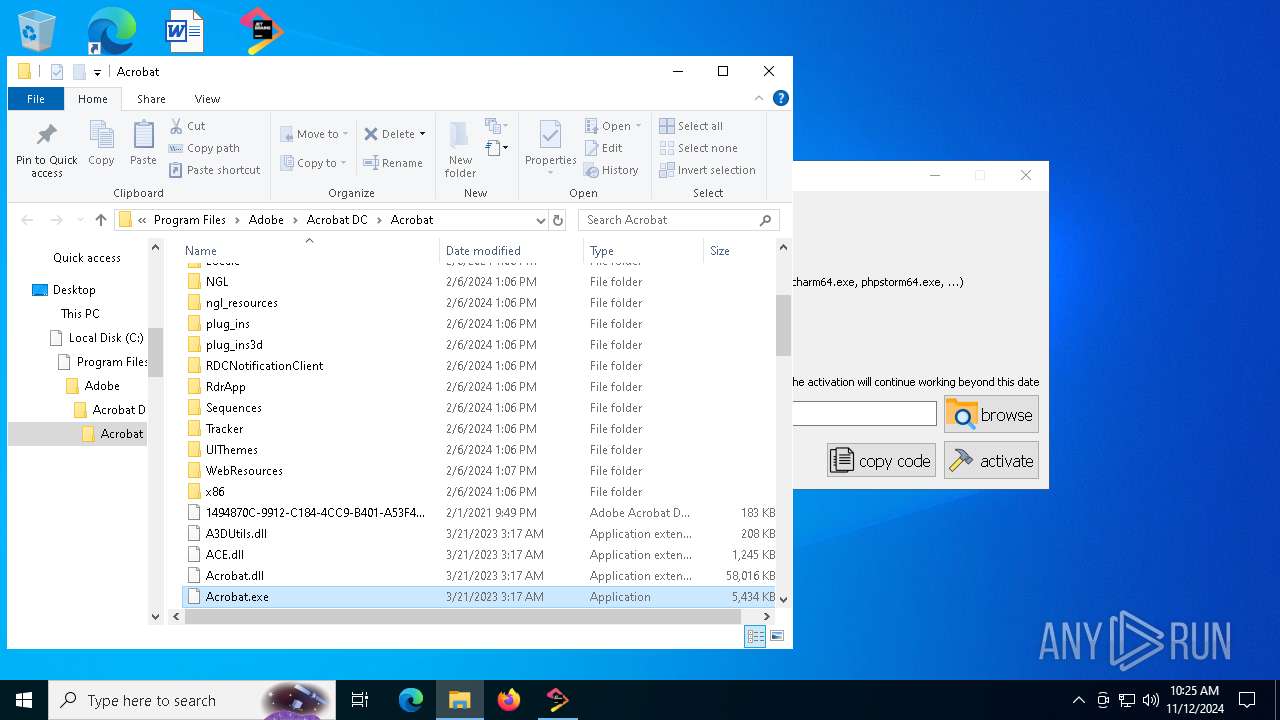The height and width of the screenshot is (720, 1280).
Task: Show hidden tray icons chevron
Action: (x=1078, y=700)
